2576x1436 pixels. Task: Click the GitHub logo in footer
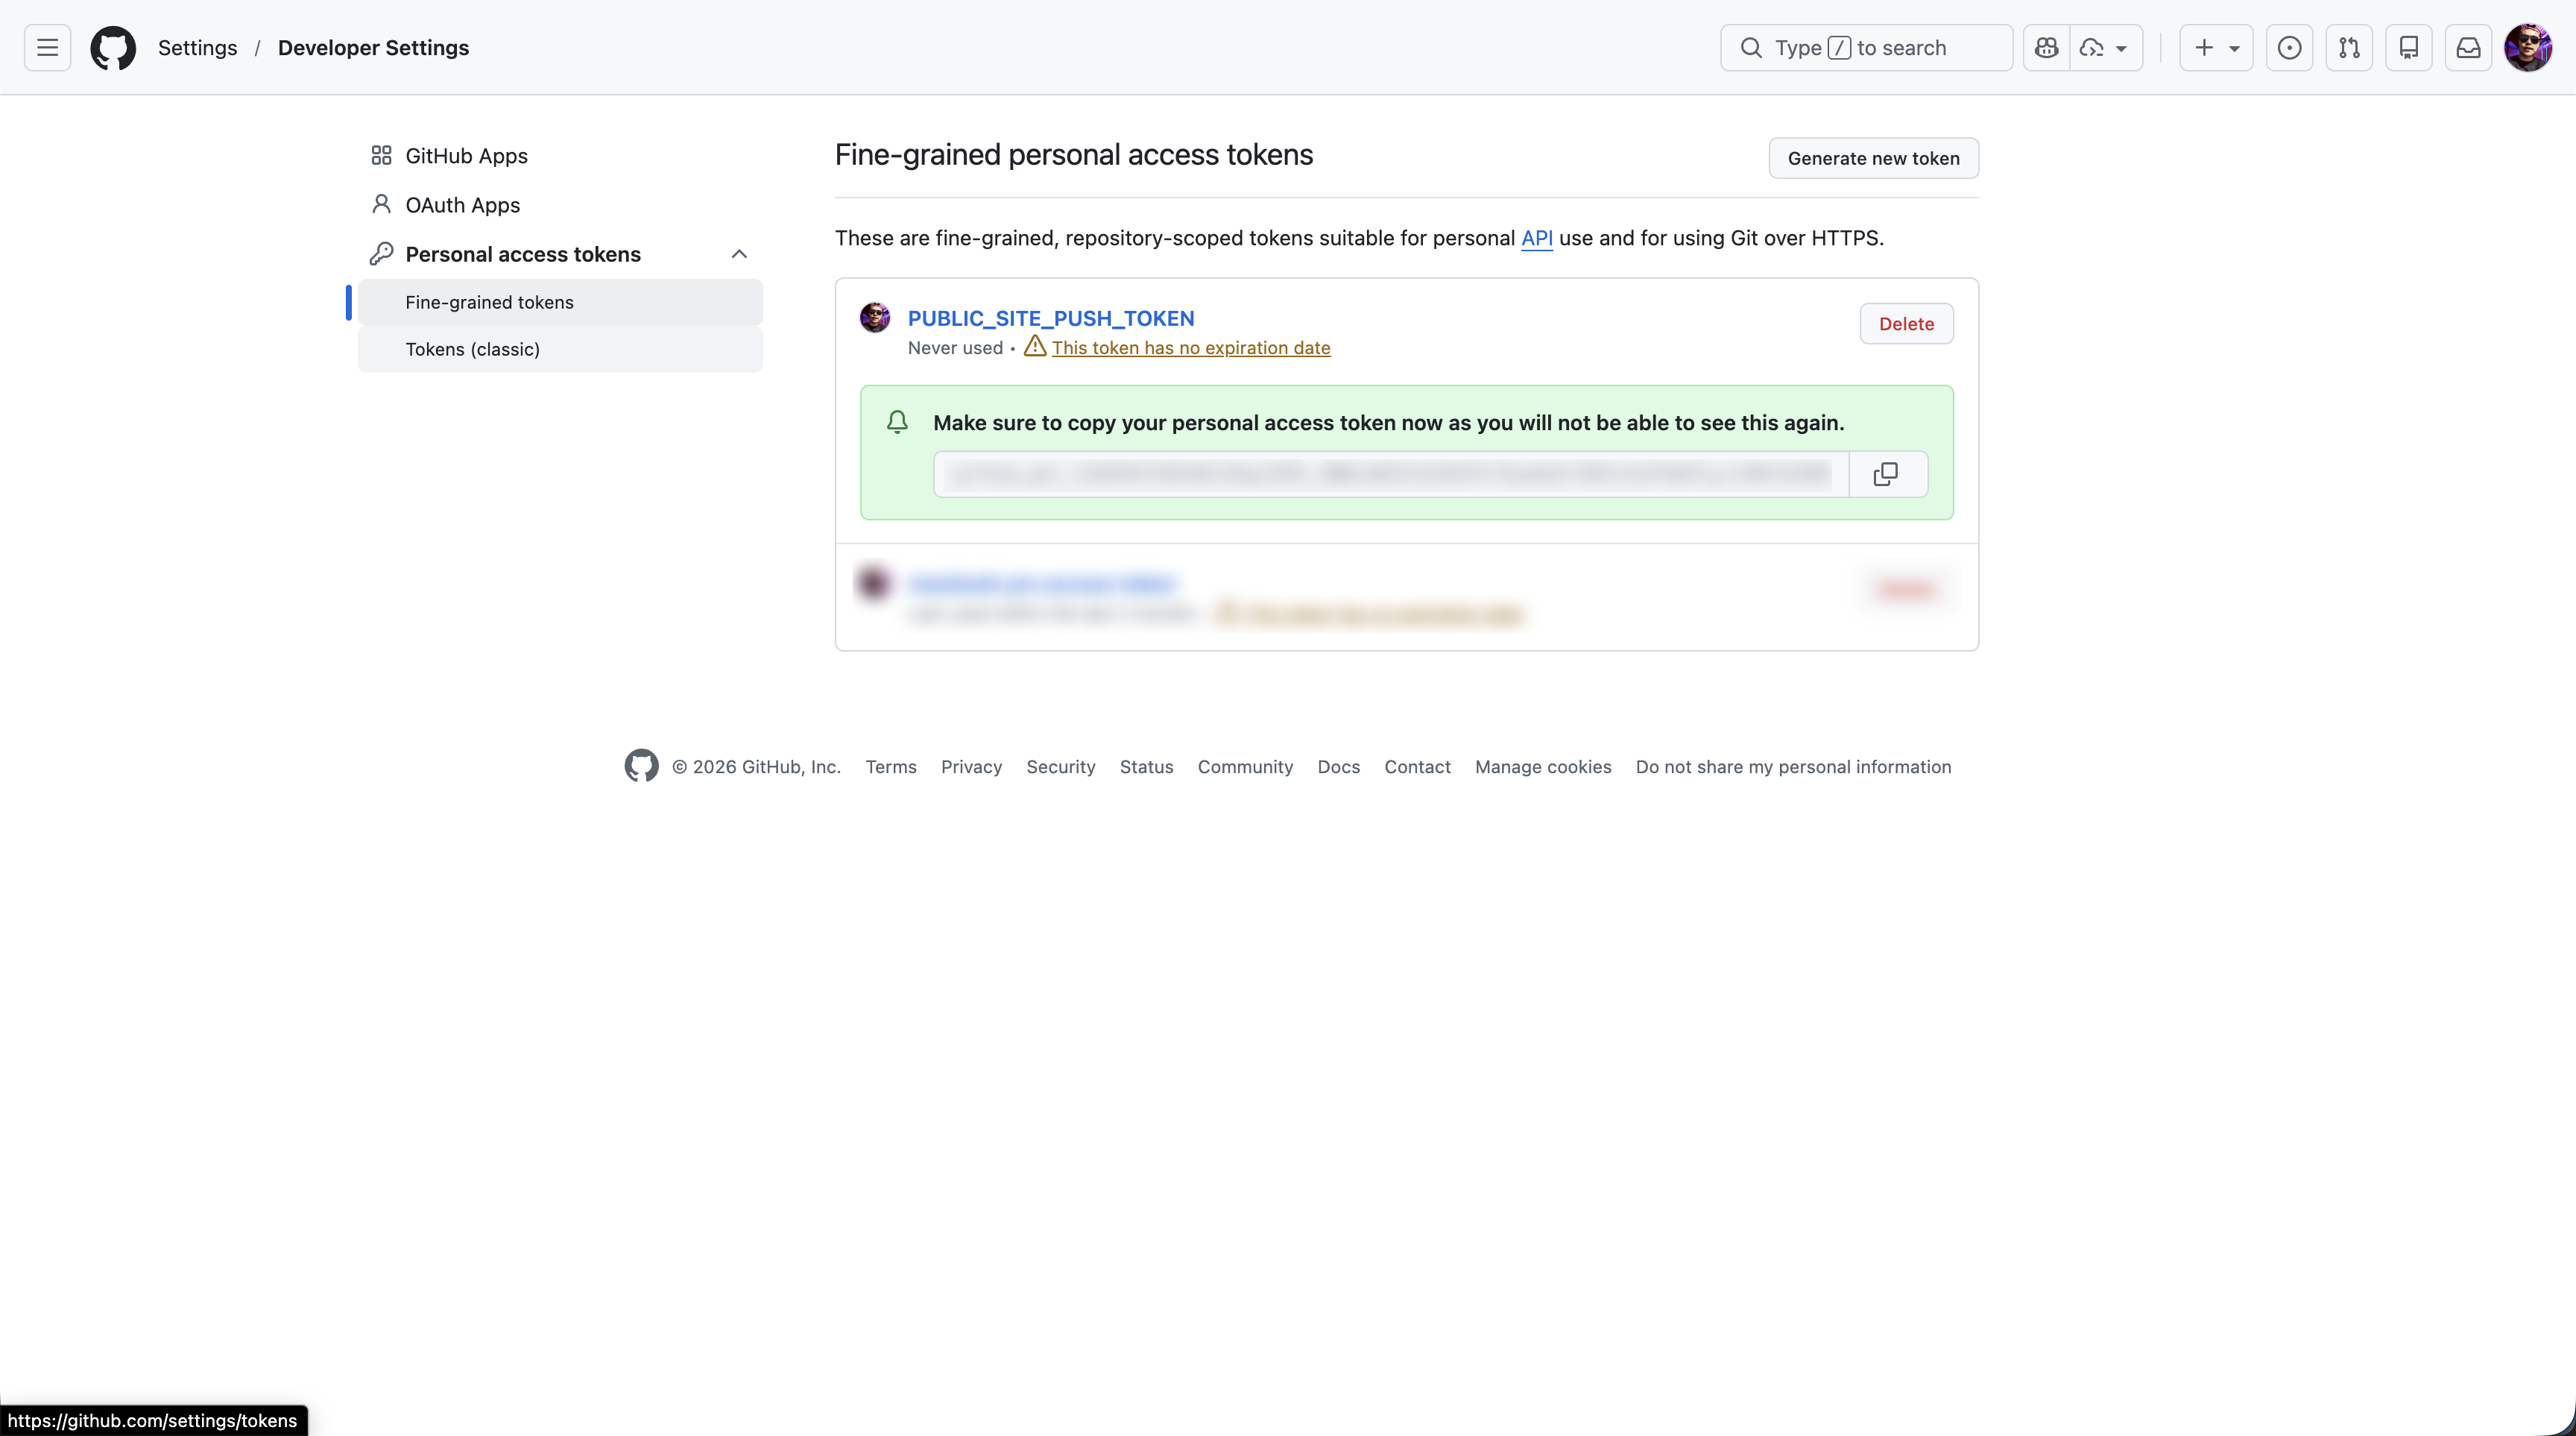(642, 766)
